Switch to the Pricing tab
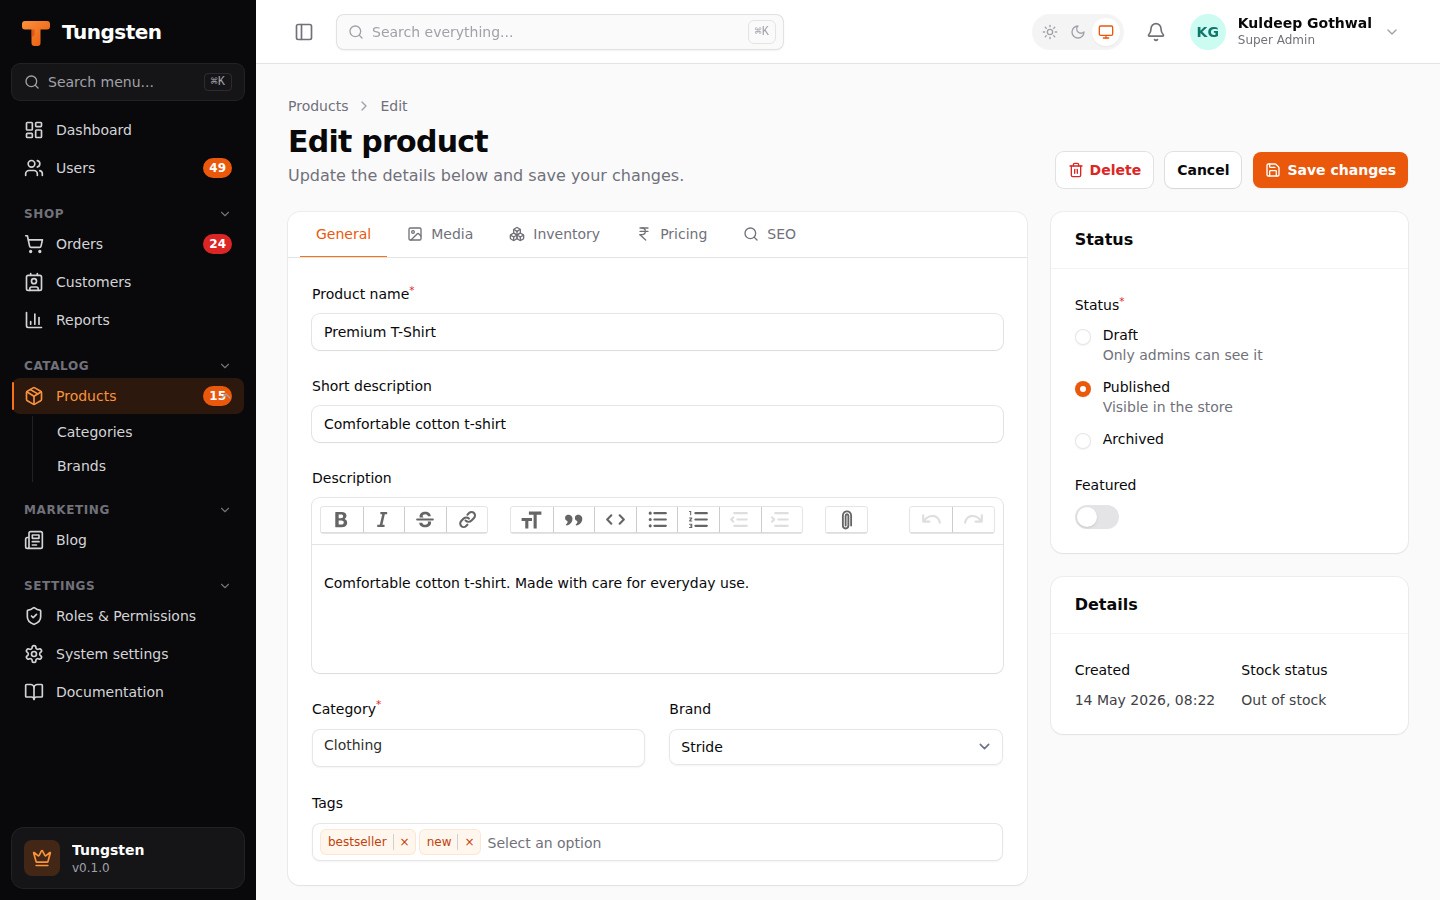Screen dimensions: 1440x900 [672, 234]
